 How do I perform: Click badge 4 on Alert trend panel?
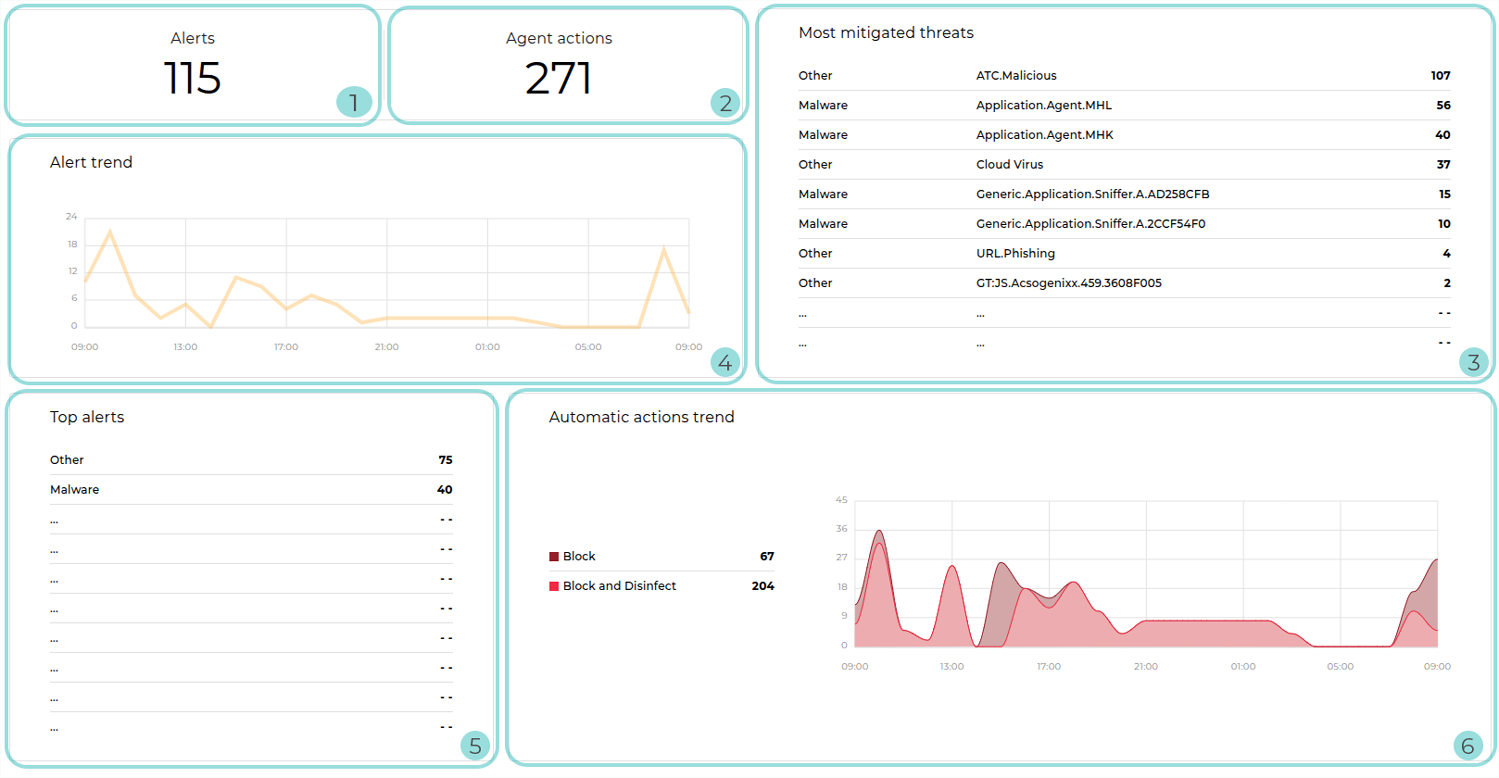[726, 362]
